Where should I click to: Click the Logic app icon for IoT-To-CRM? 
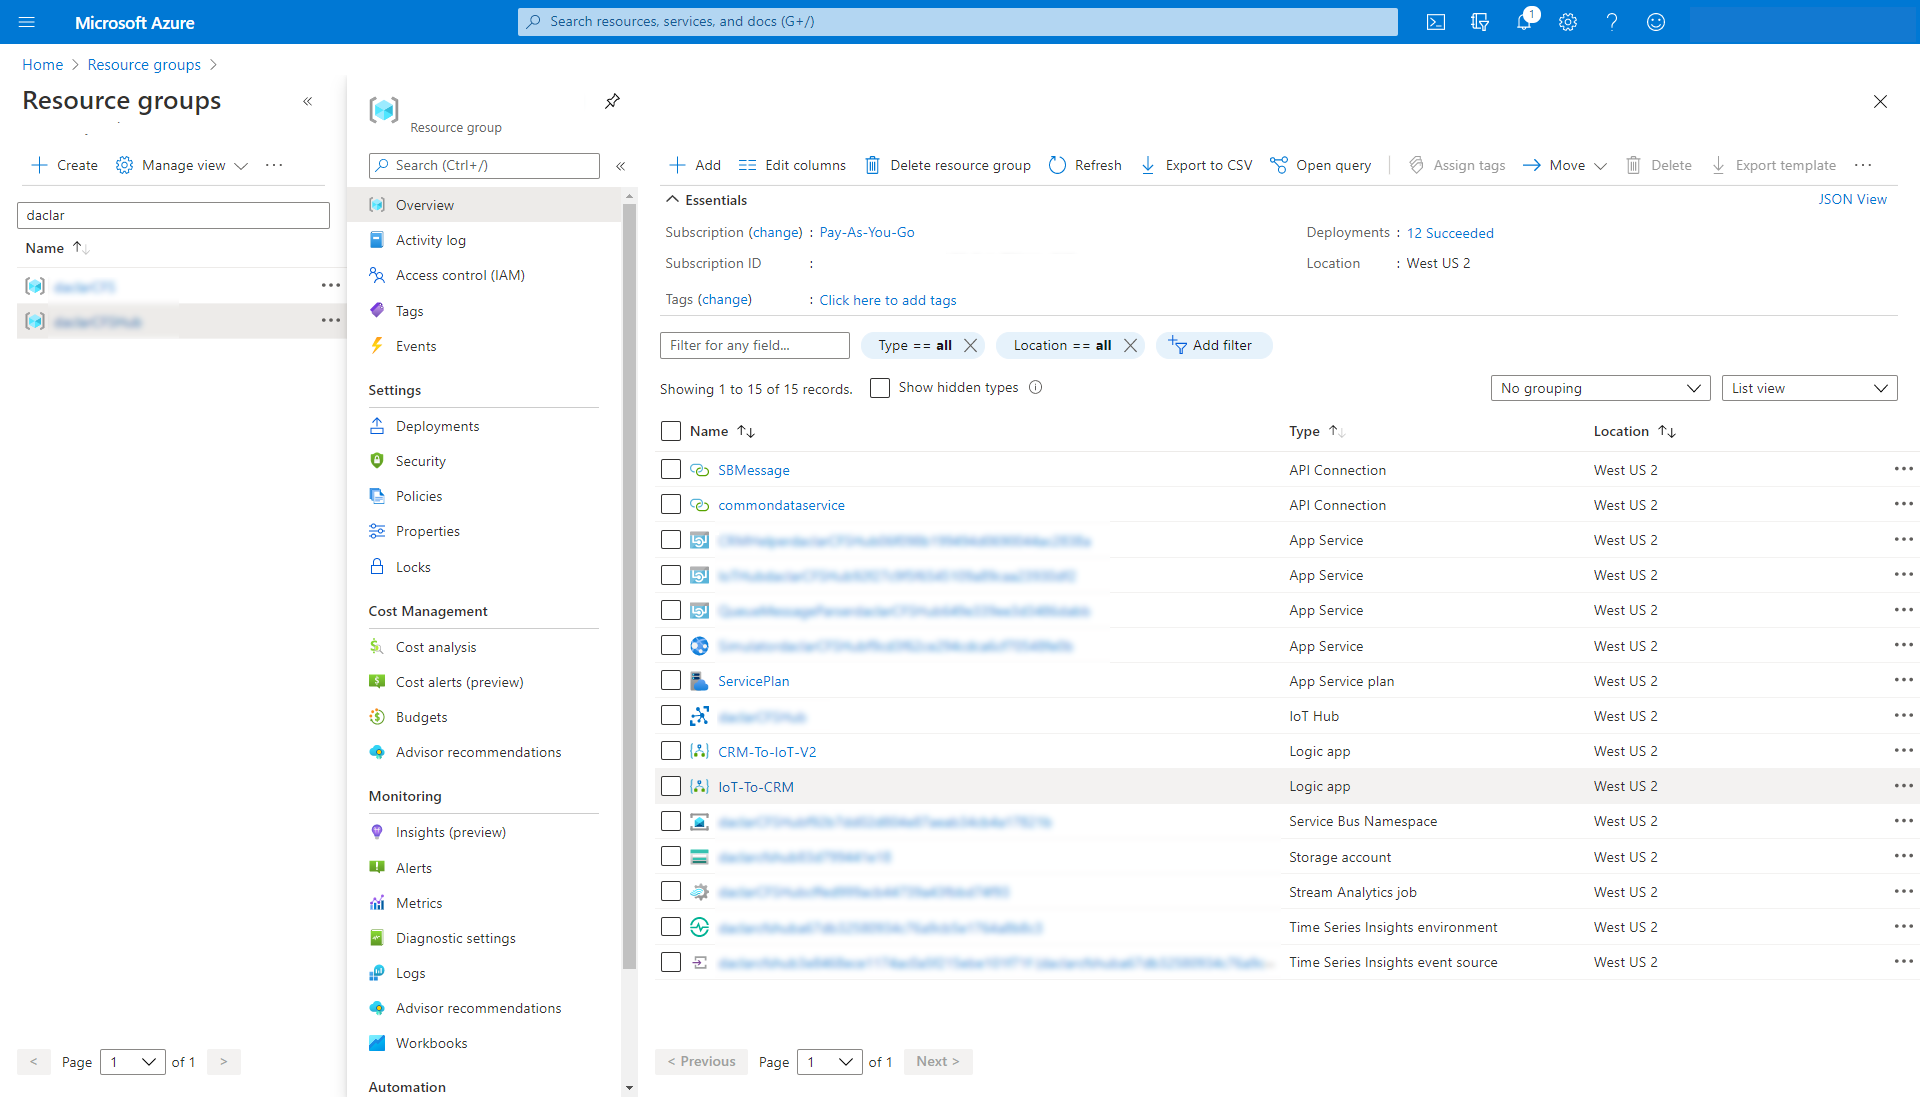(x=699, y=786)
